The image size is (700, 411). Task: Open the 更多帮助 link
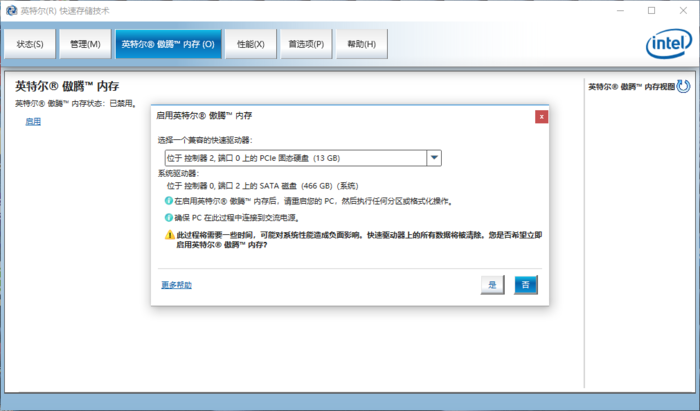tap(176, 285)
